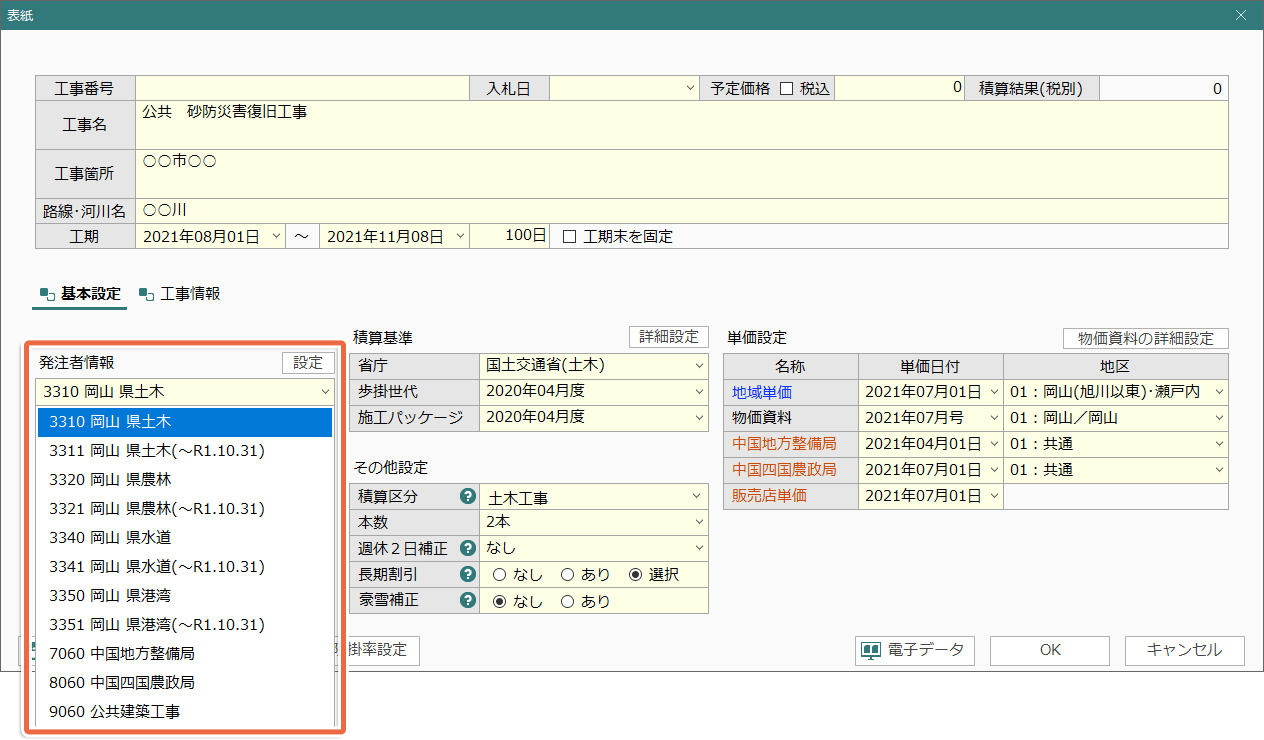This screenshot has height=740, width=1264.
Task: Click the 中国地方整備局 price link
Action: coord(784,444)
